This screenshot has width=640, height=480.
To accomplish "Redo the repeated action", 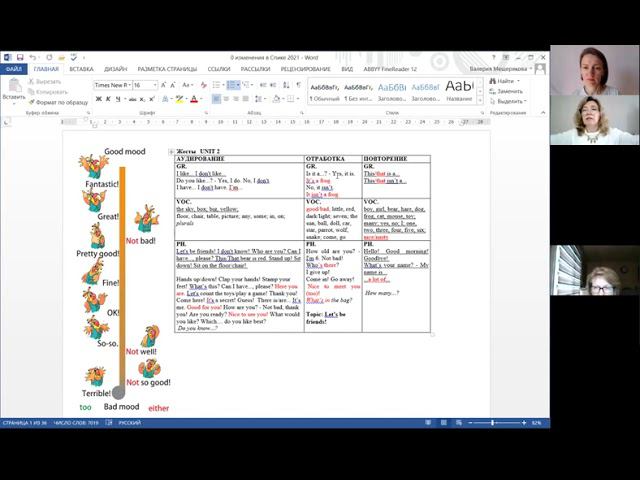I will 49,58.
